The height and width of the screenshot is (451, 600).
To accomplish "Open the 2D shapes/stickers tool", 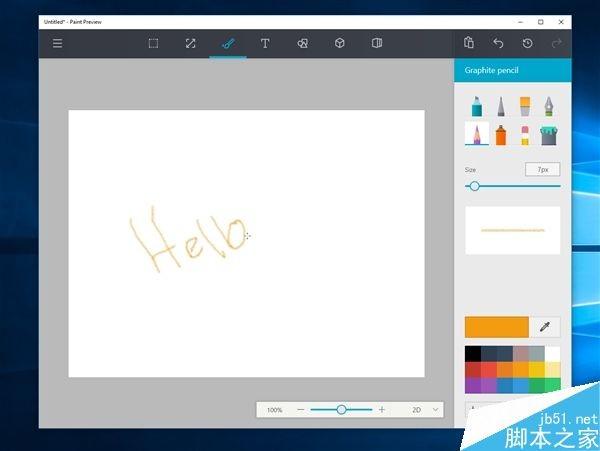I will pos(302,44).
